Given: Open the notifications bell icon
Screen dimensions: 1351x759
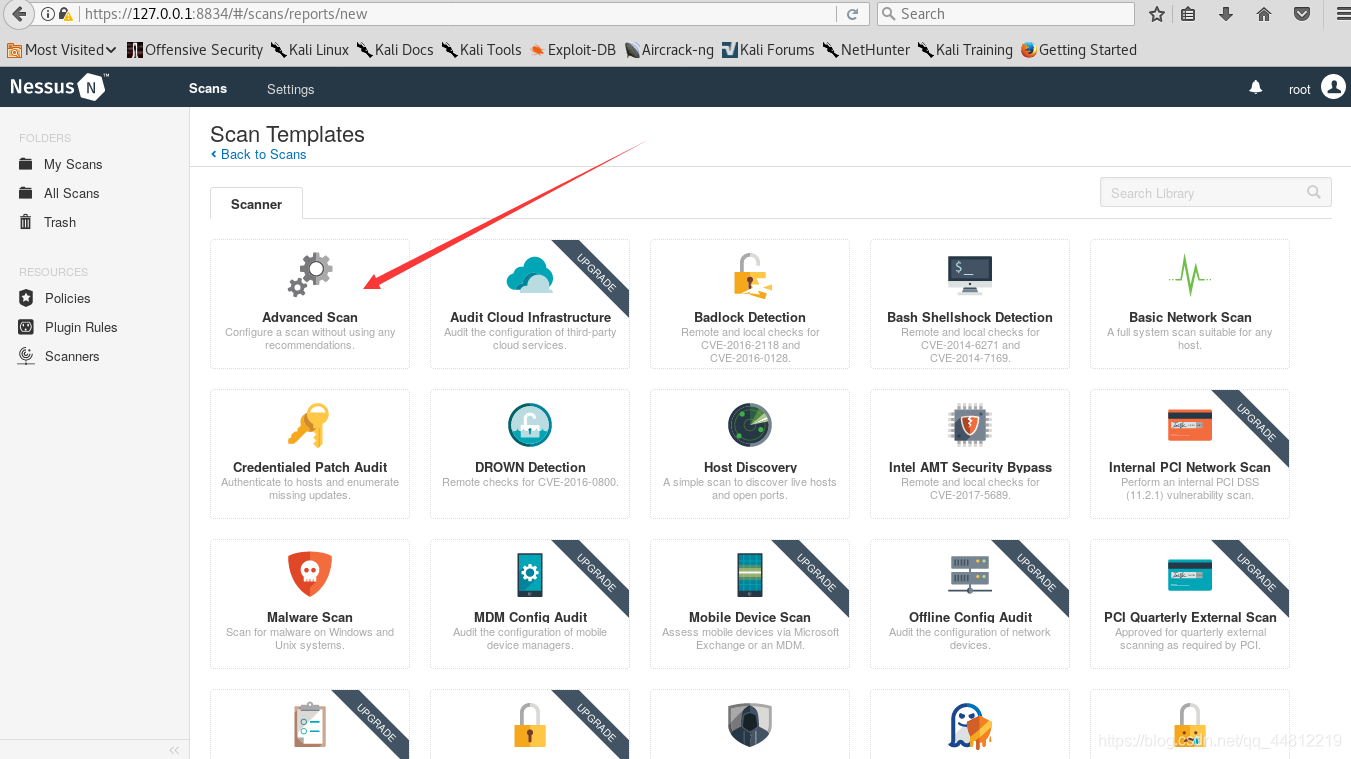Looking at the screenshot, I should 1256,88.
